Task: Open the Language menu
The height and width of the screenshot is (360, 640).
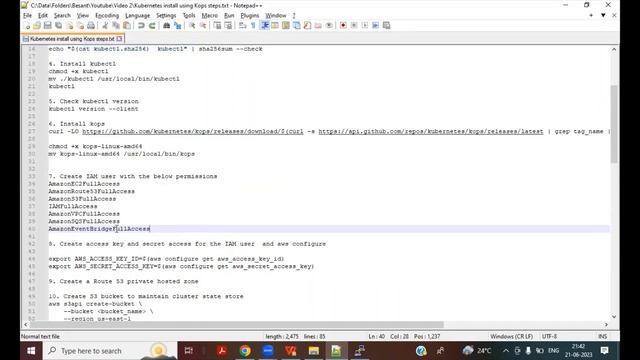Action: [x=138, y=16]
